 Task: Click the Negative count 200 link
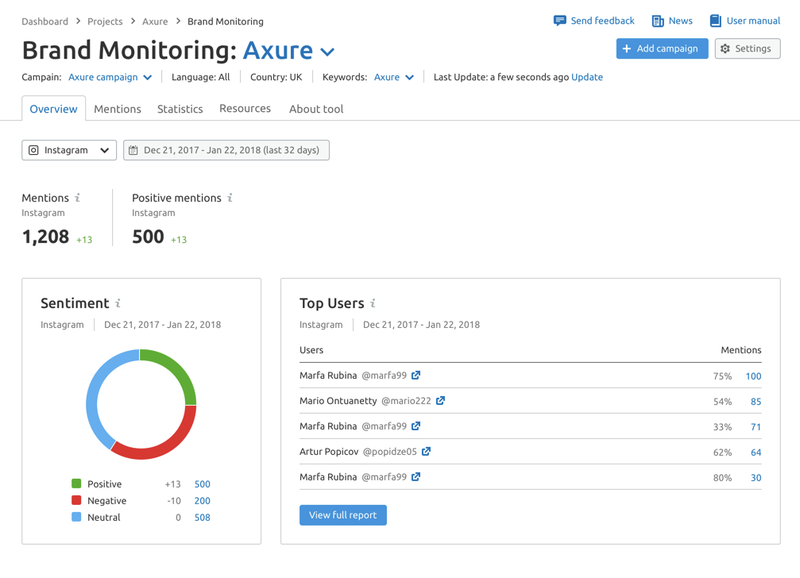click(x=202, y=501)
